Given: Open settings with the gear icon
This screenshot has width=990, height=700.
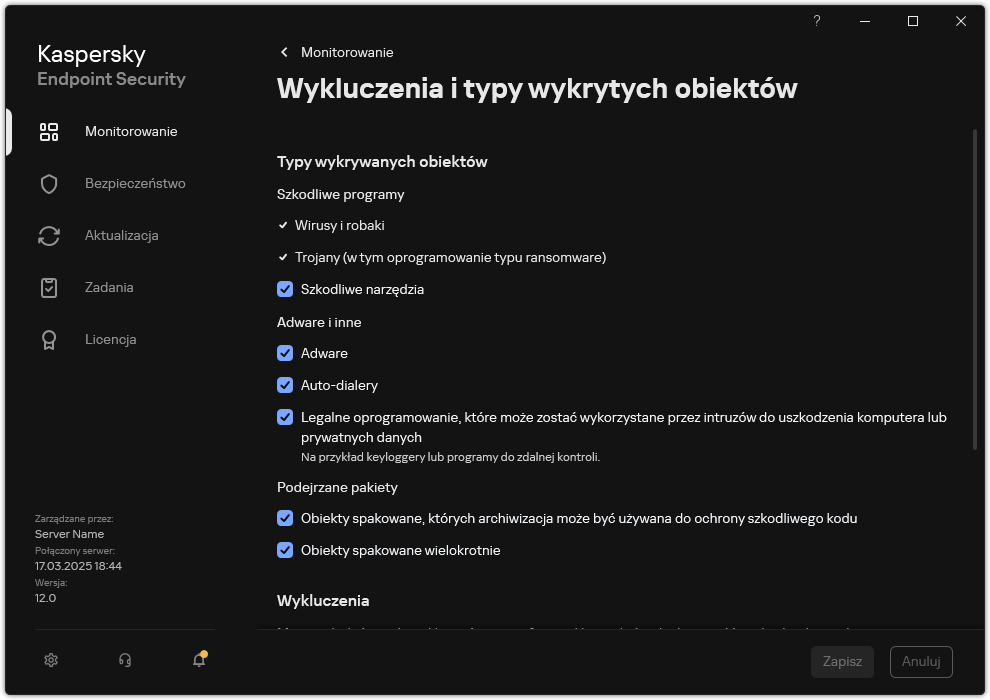Looking at the screenshot, I should 50,660.
